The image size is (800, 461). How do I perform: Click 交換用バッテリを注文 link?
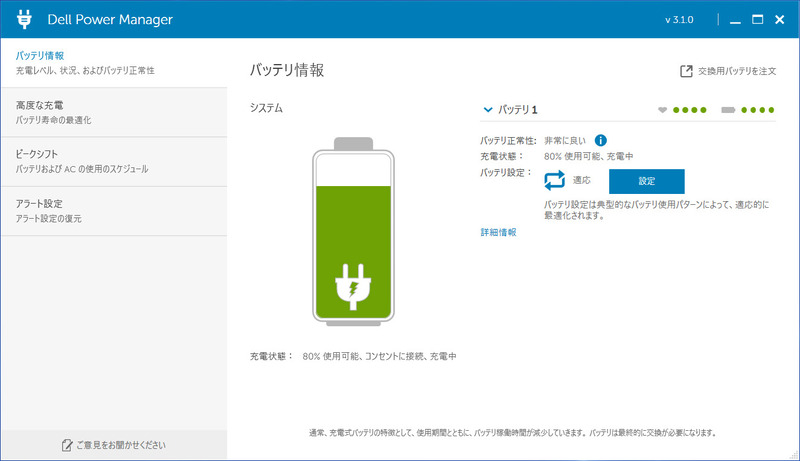[x=737, y=71]
